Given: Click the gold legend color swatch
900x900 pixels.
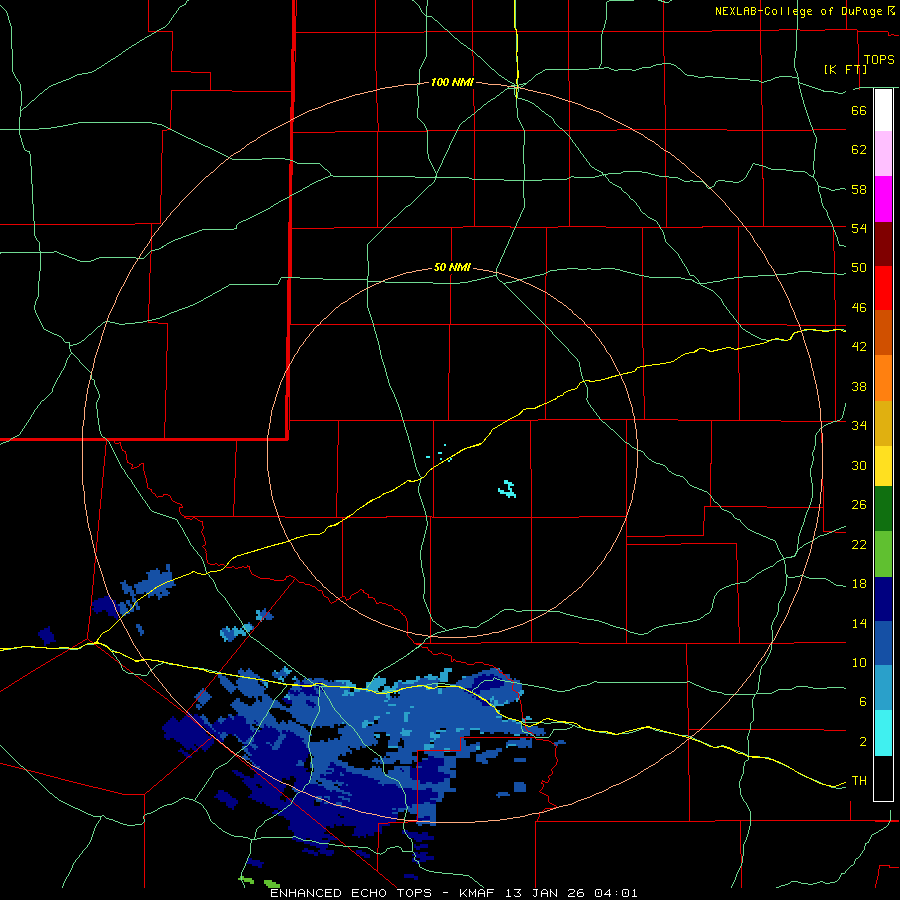Looking at the screenshot, I should 883,423.
